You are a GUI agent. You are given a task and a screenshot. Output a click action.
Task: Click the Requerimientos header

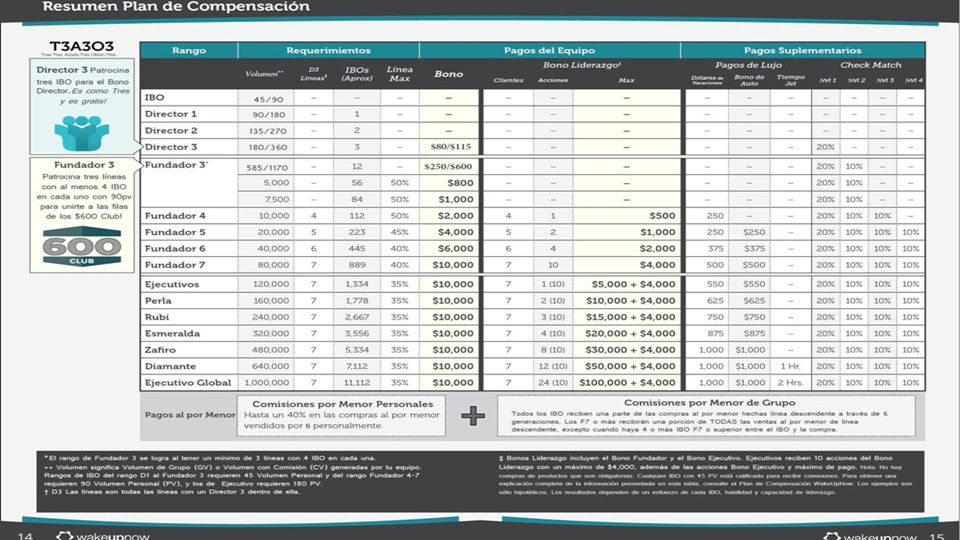328,50
